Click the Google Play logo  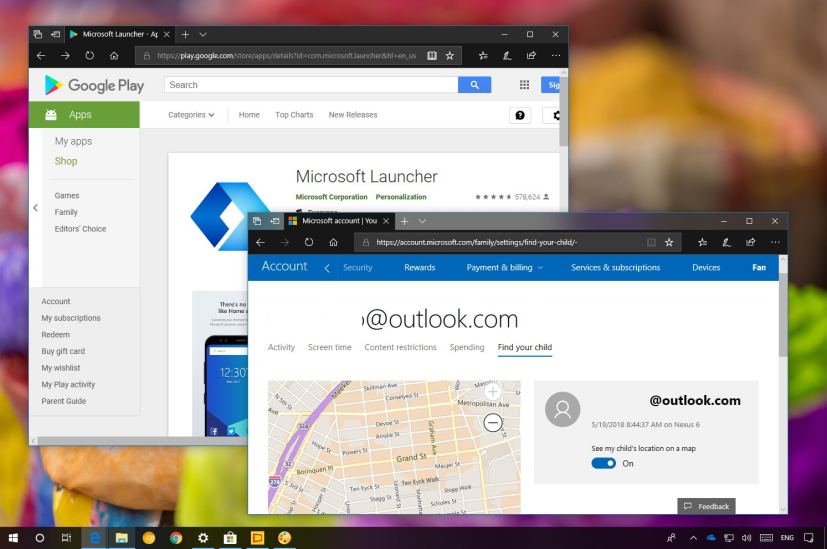coord(94,85)
